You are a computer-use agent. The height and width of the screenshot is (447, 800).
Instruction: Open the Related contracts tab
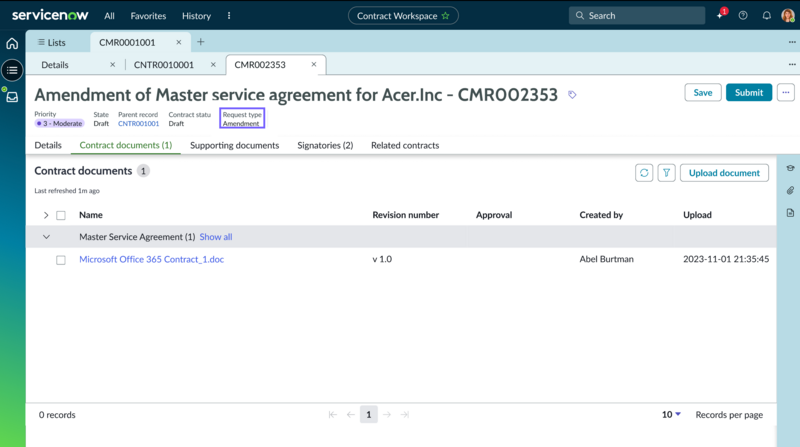click(x=405, y=145)
